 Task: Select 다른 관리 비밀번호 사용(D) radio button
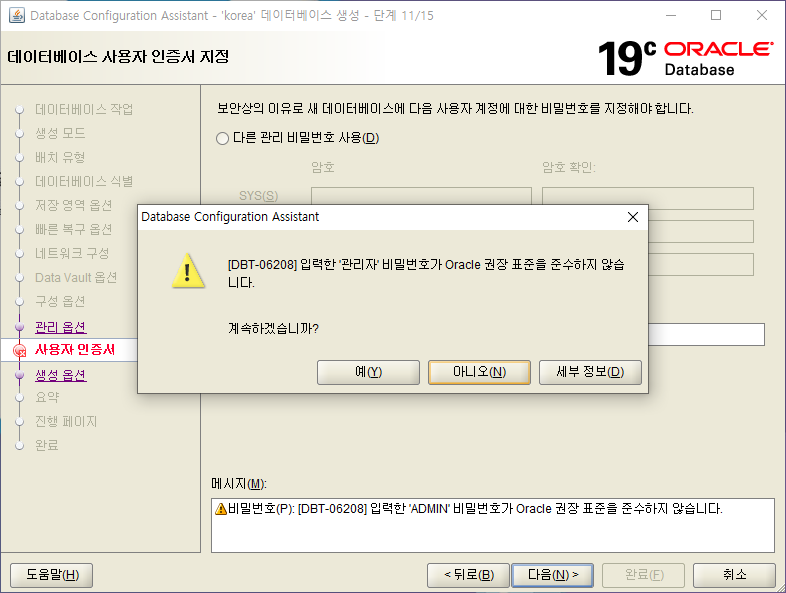(222, 138)
